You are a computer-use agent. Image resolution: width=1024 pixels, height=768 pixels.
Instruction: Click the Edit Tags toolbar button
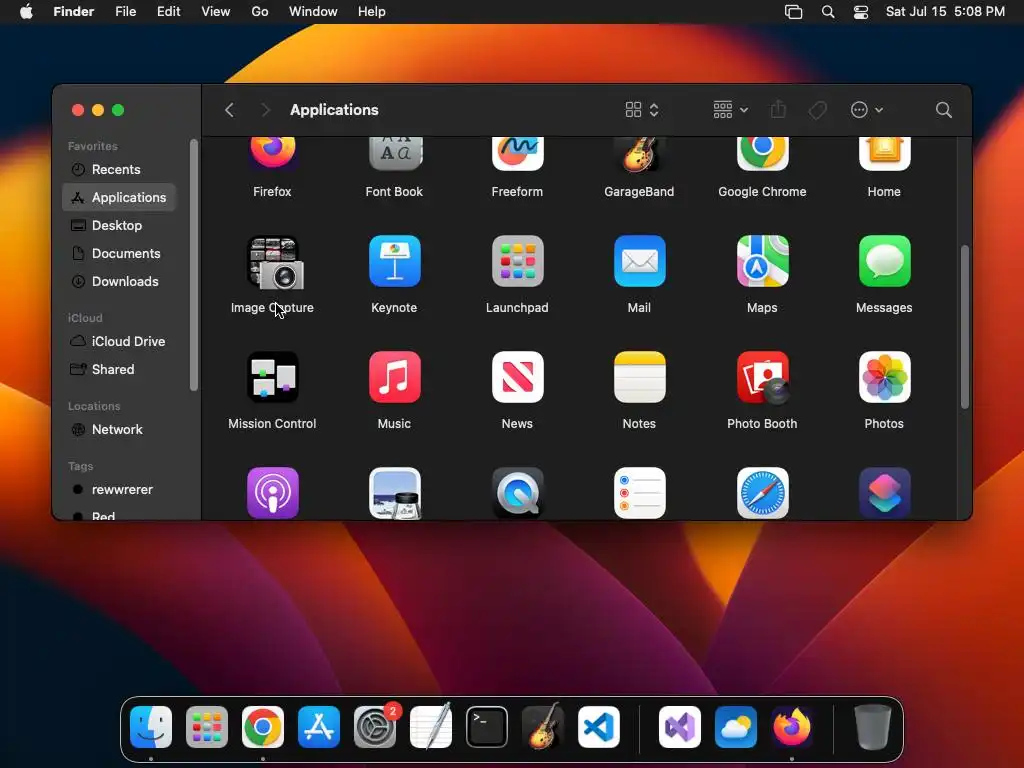(x=817, y=110)
